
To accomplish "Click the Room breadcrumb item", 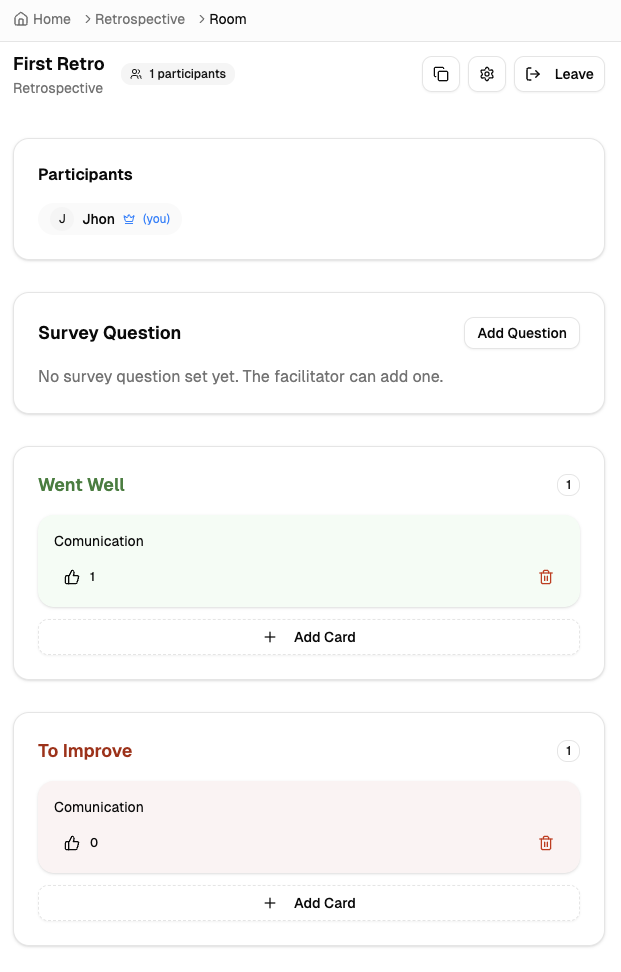I will (x=228, y=19).
